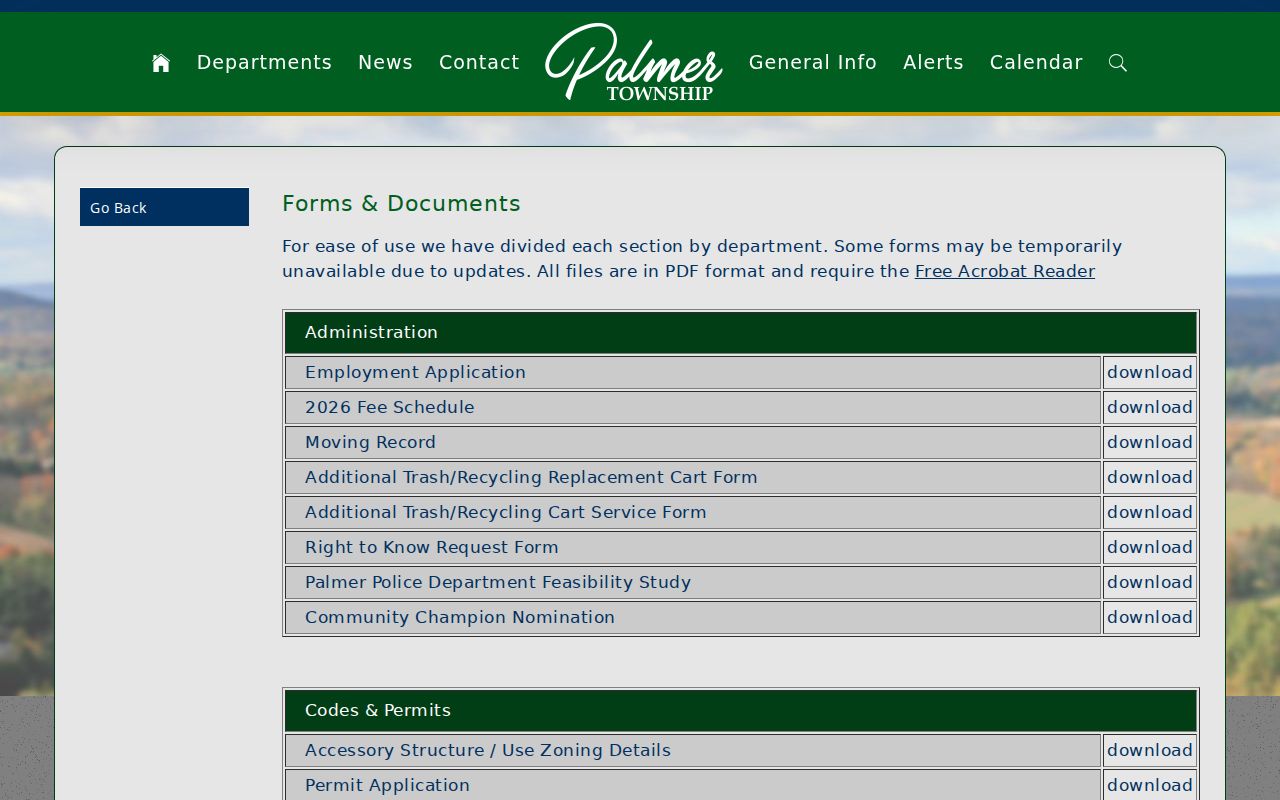Download the Moving Record form
The image size is (1280, 800).
pos(1150,442)
